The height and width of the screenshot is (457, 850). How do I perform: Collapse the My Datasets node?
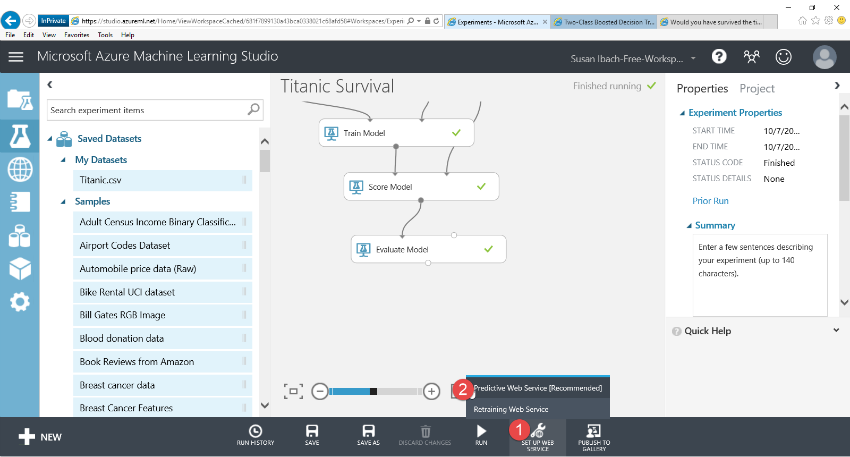63,160
